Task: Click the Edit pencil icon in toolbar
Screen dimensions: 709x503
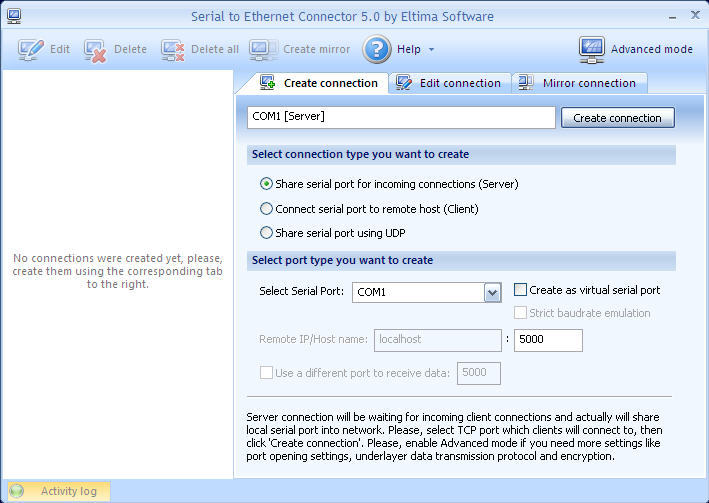Action: 31,49
